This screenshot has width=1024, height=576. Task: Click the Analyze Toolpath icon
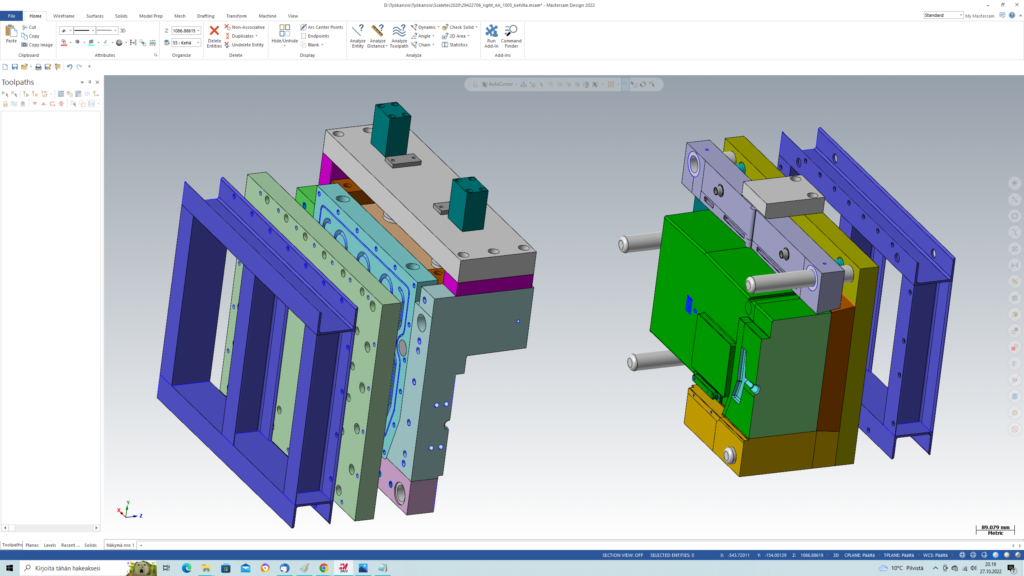399,32
